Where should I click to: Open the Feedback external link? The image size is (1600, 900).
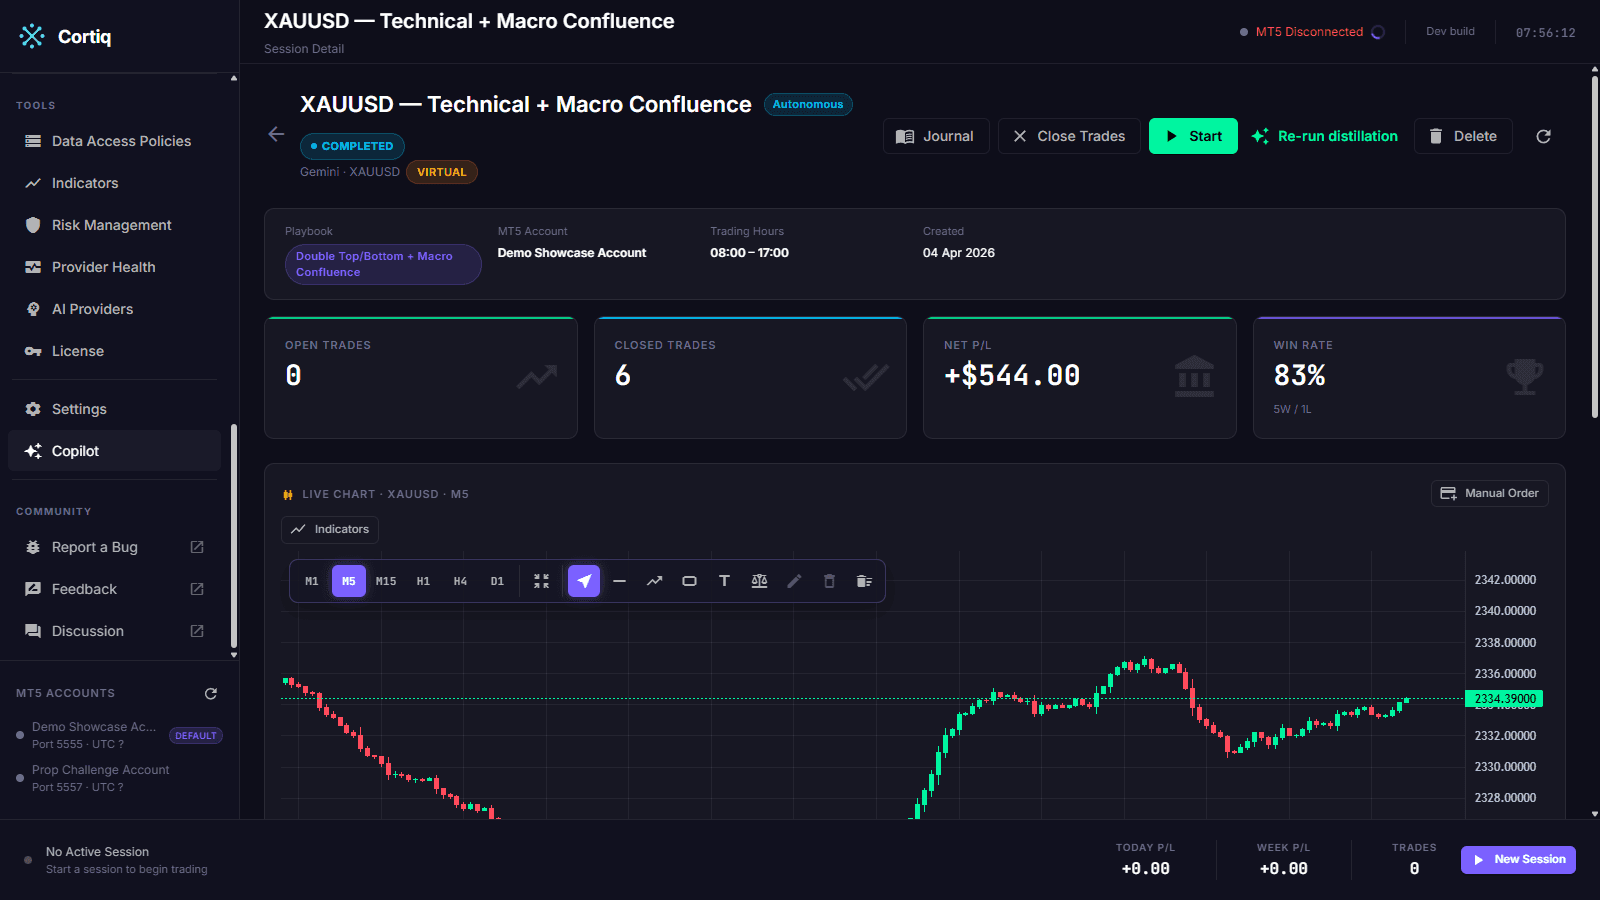tap(114, 589)
